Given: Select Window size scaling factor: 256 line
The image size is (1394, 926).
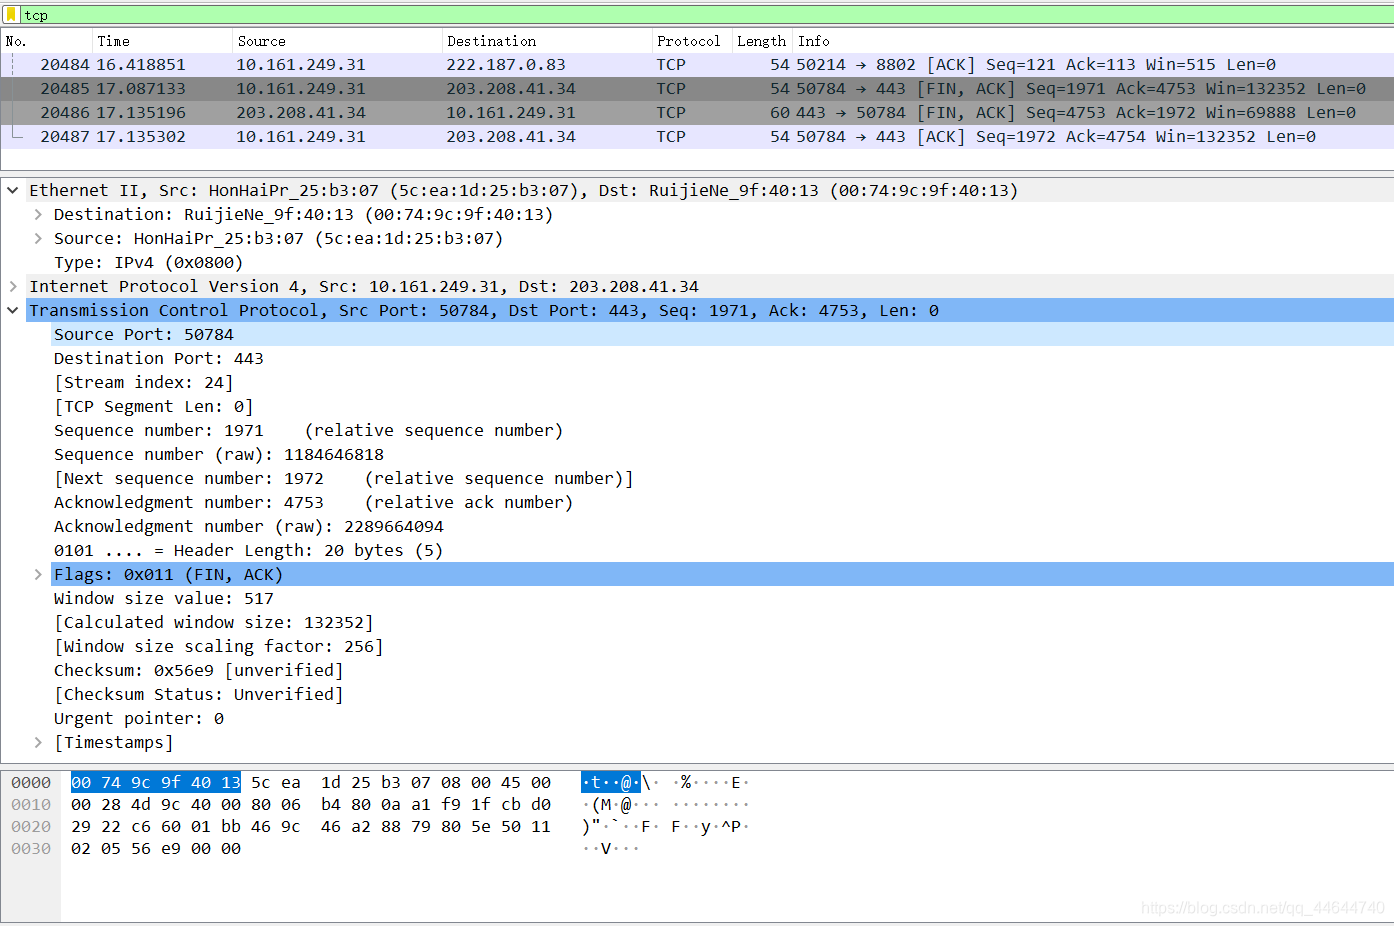Looking at the screenshot, I should pos(218,646).
